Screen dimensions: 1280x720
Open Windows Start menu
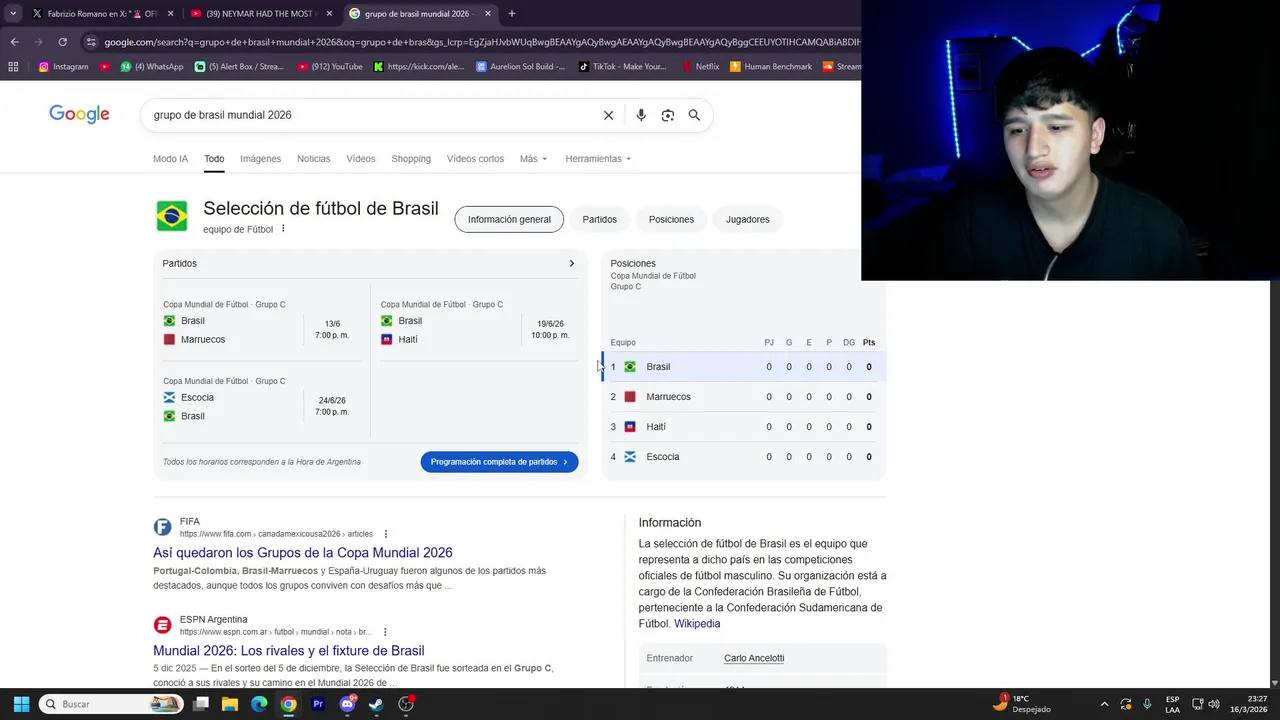tap(21, 704)
